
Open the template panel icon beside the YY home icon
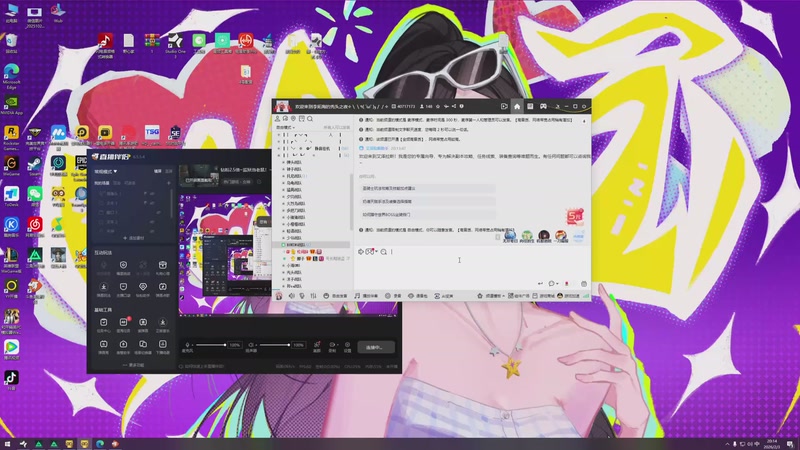pyautogui.click(x=530, y=107)
